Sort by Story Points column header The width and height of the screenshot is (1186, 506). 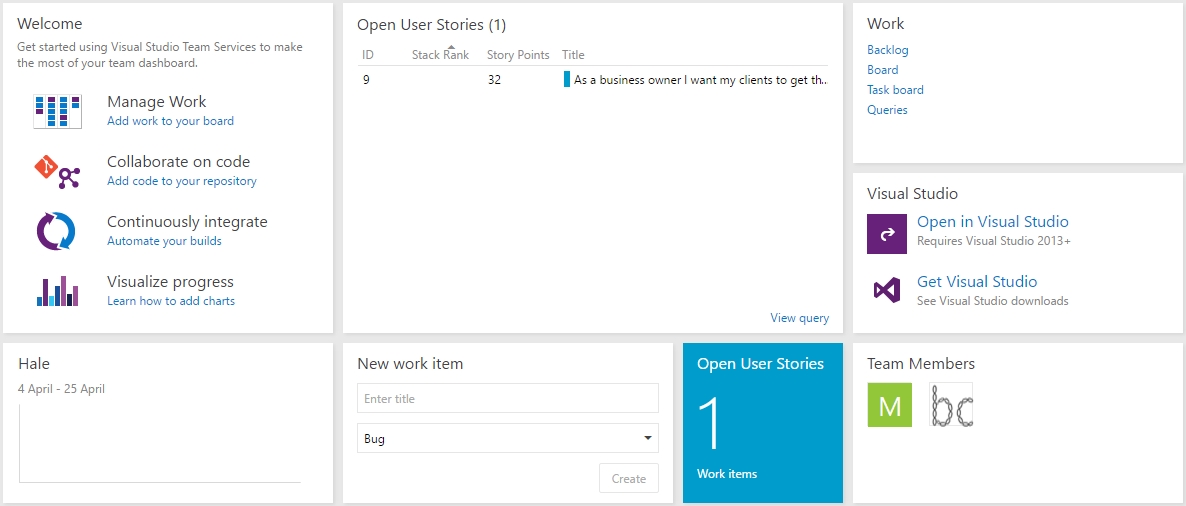[x=518, y=54]
